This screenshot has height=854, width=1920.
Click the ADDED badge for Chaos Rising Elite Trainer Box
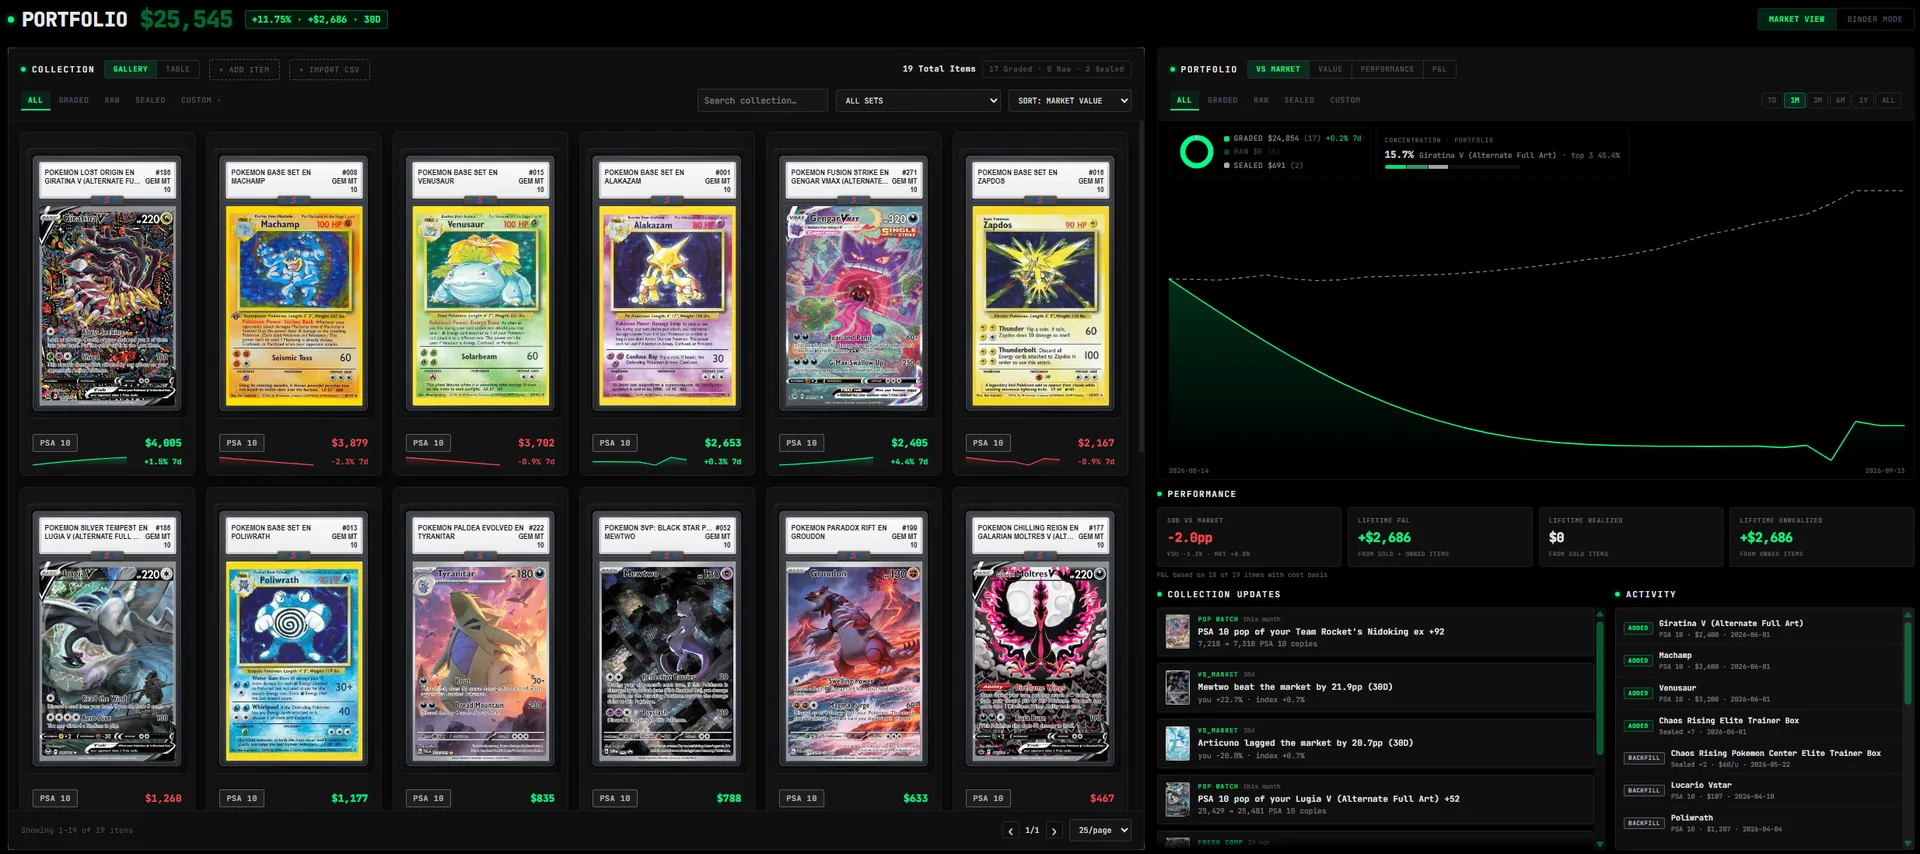point(1638,726)
